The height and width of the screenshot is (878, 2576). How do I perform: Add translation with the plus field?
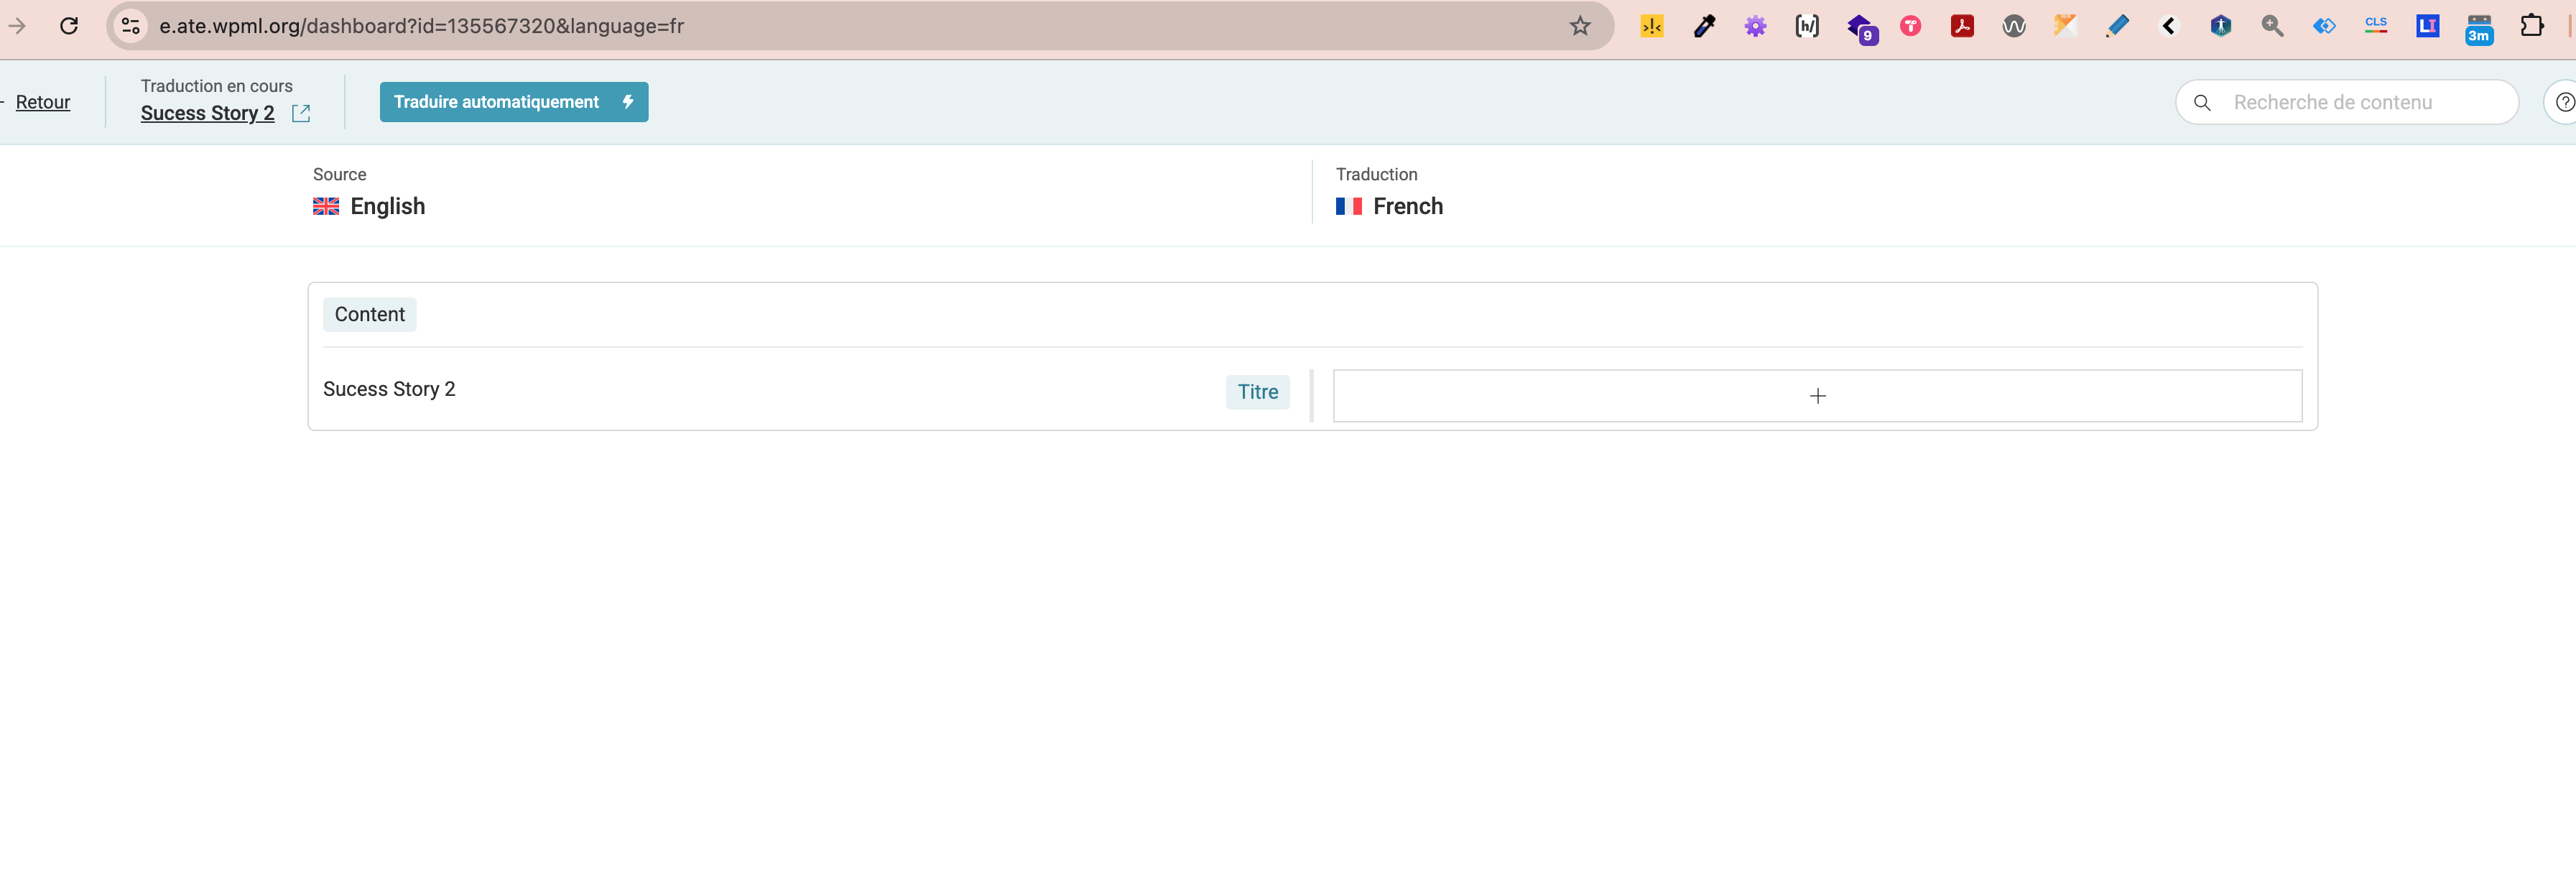(1817, 396)
